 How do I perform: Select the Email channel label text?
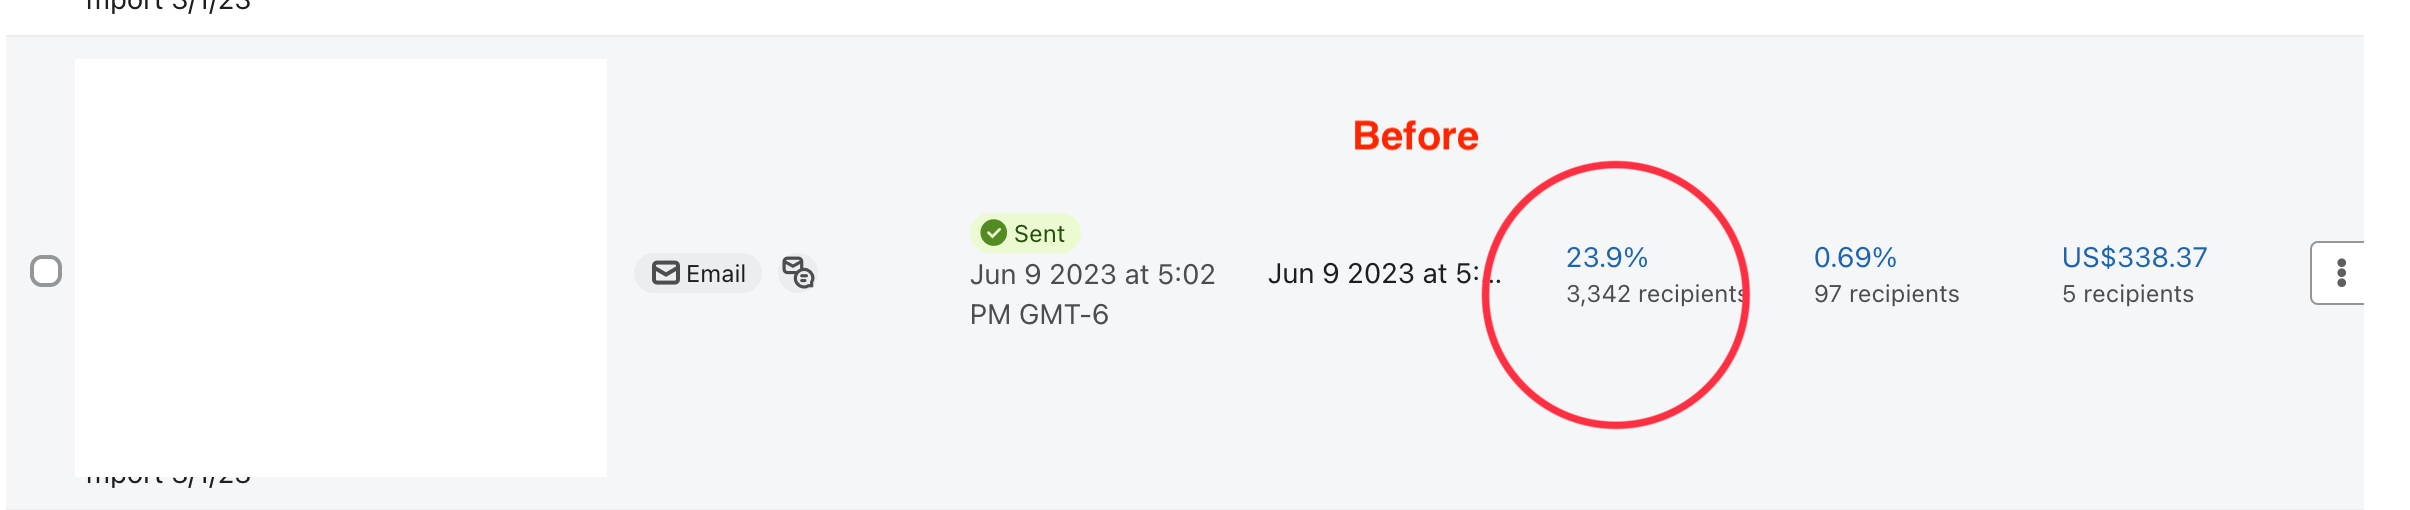coord(716,274)
